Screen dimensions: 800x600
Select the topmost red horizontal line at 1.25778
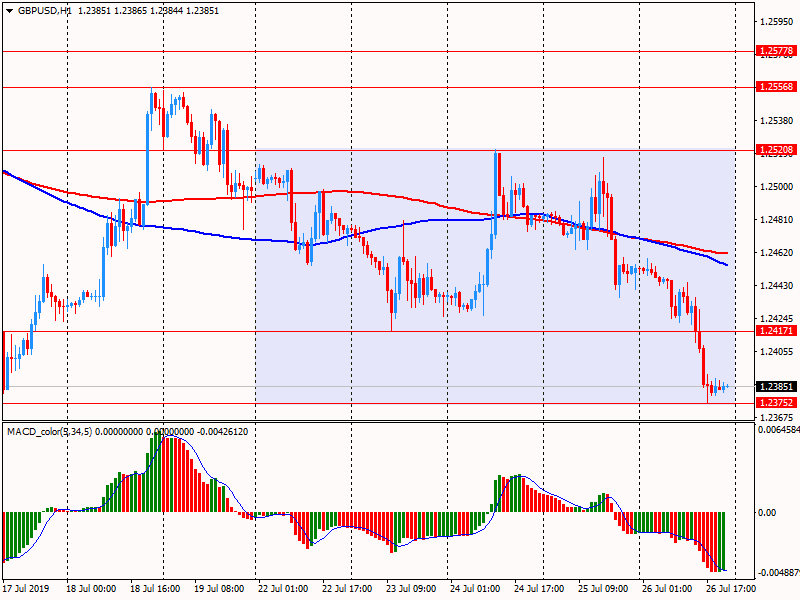point(378,52)
